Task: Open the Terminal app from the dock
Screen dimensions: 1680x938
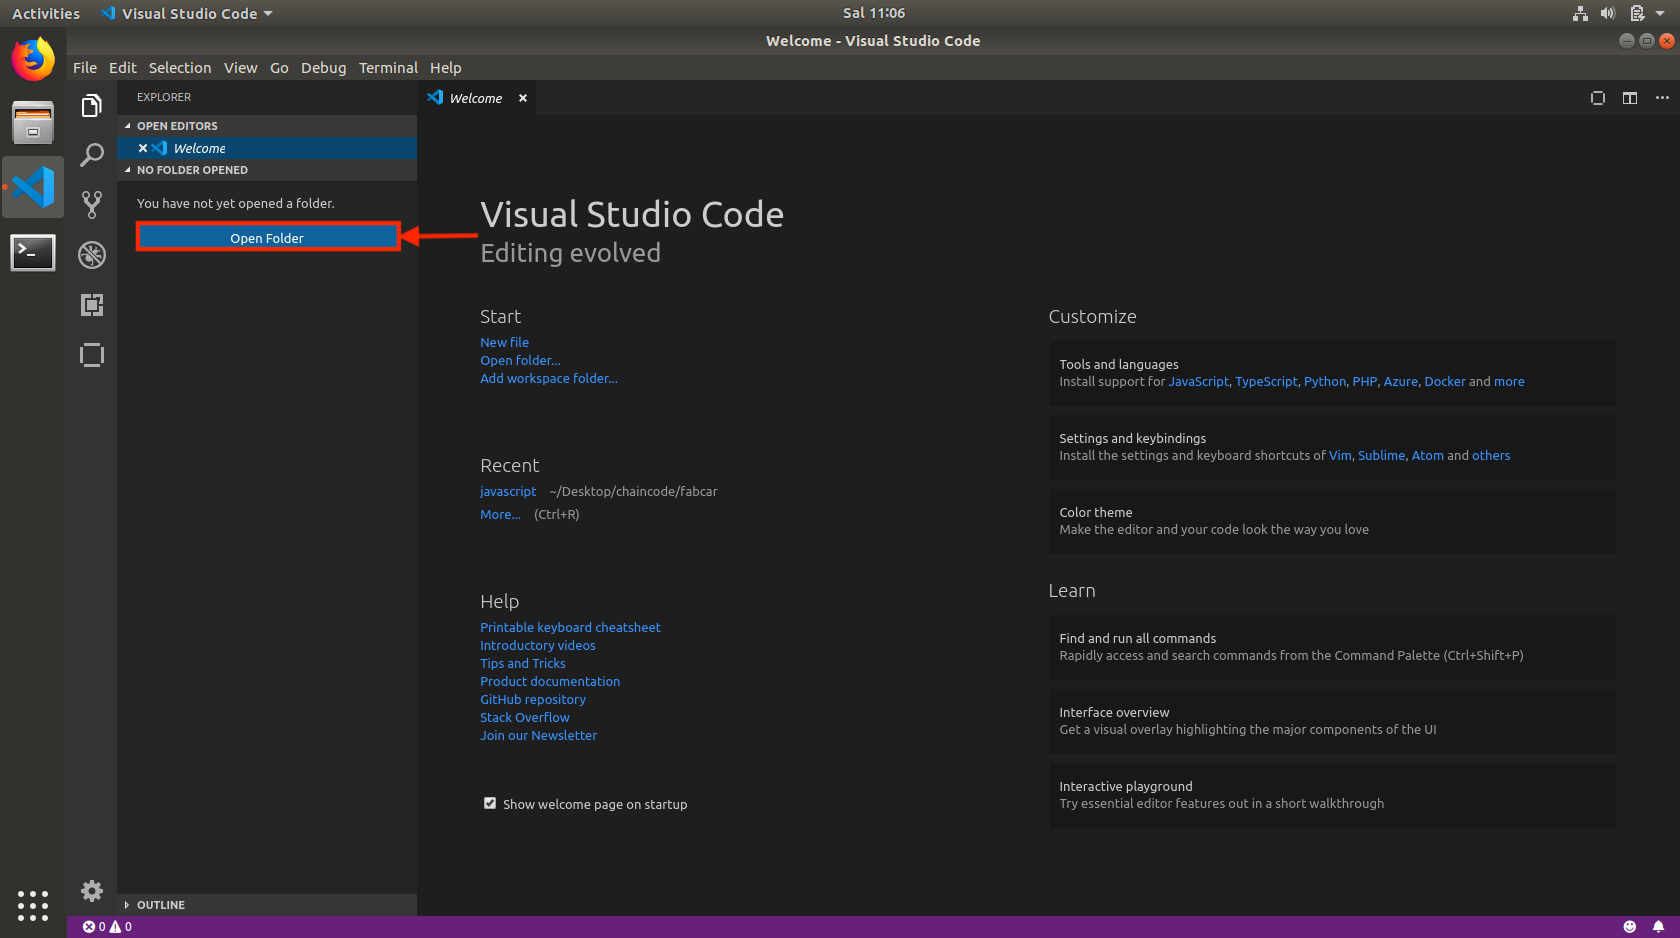Action: pyautogui.click(x=33, y=252)
